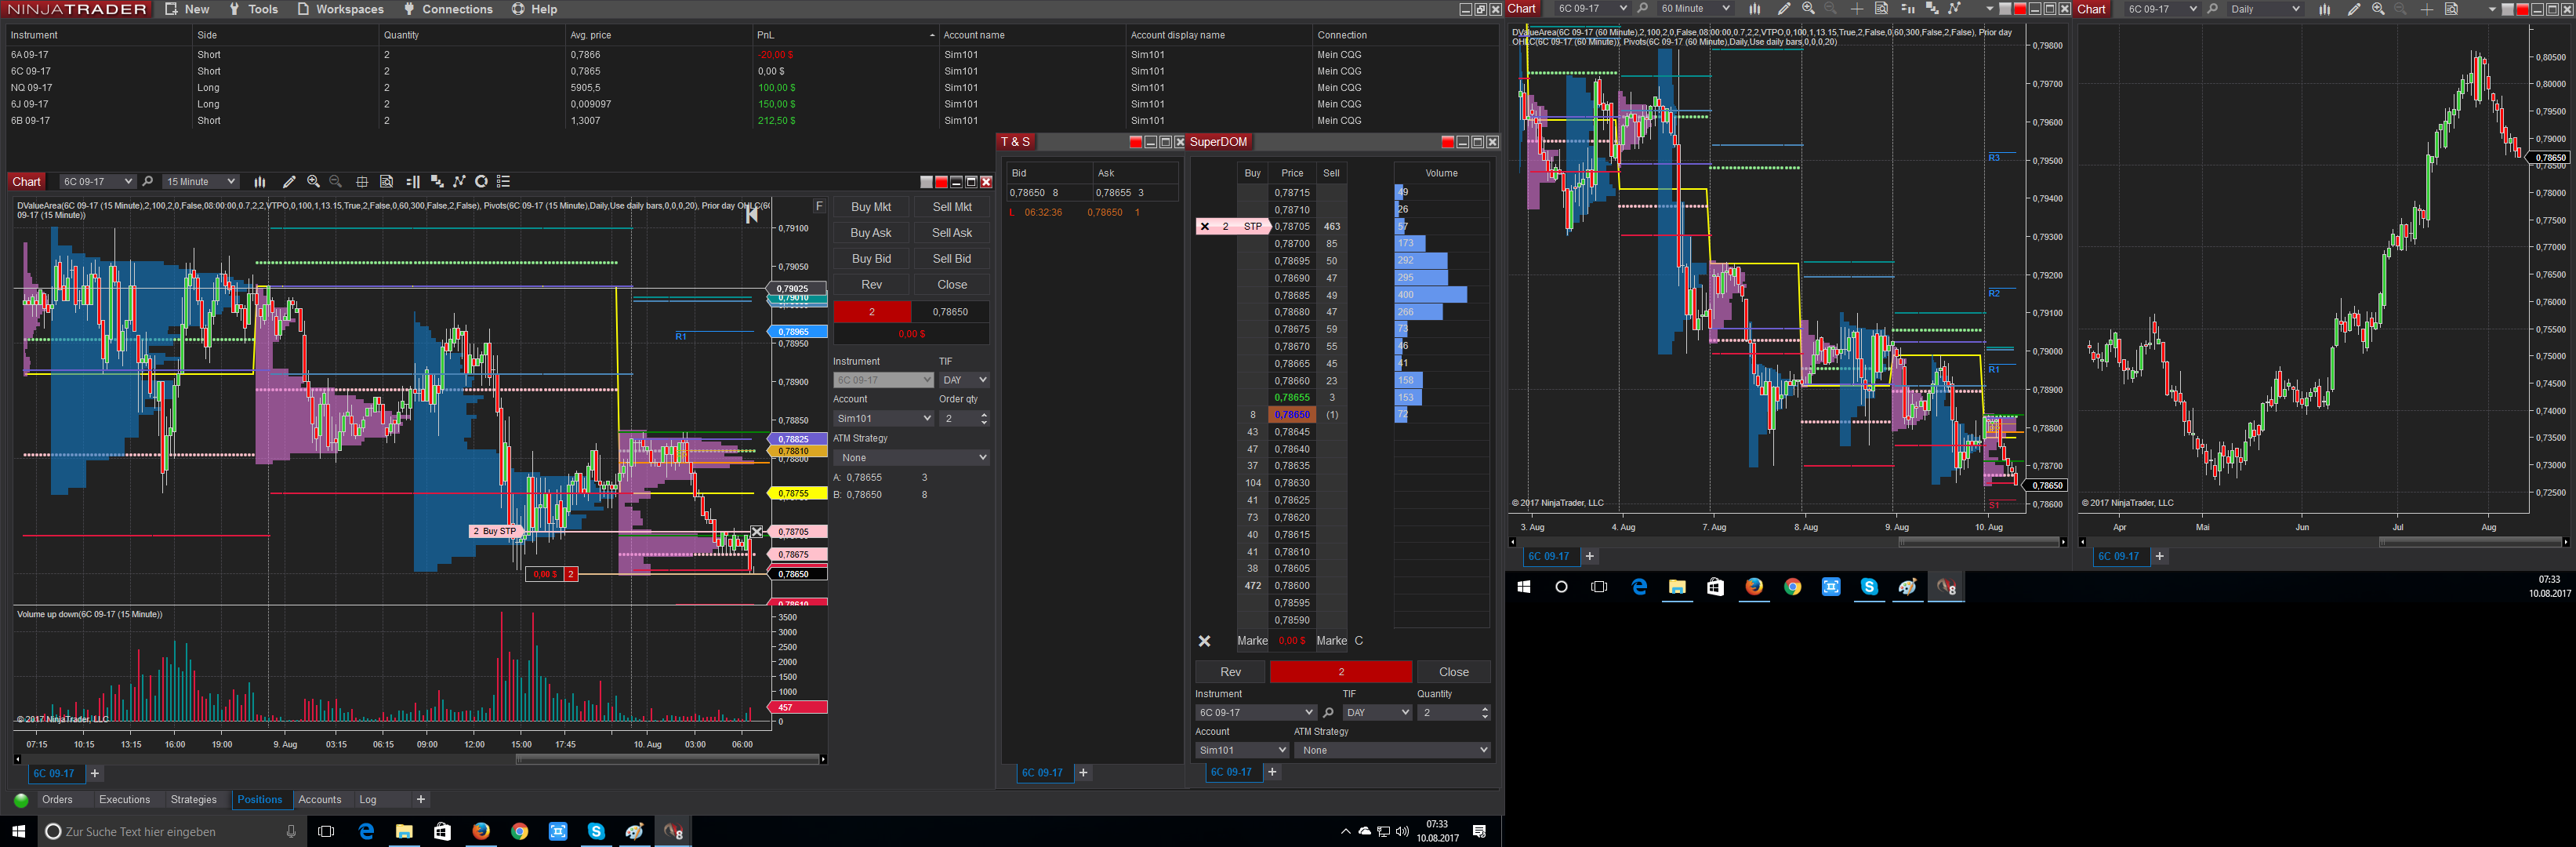Open Chart Trader Account Sim101 dropdown
Screen dimensions: 2576x847
click(883, 419)
